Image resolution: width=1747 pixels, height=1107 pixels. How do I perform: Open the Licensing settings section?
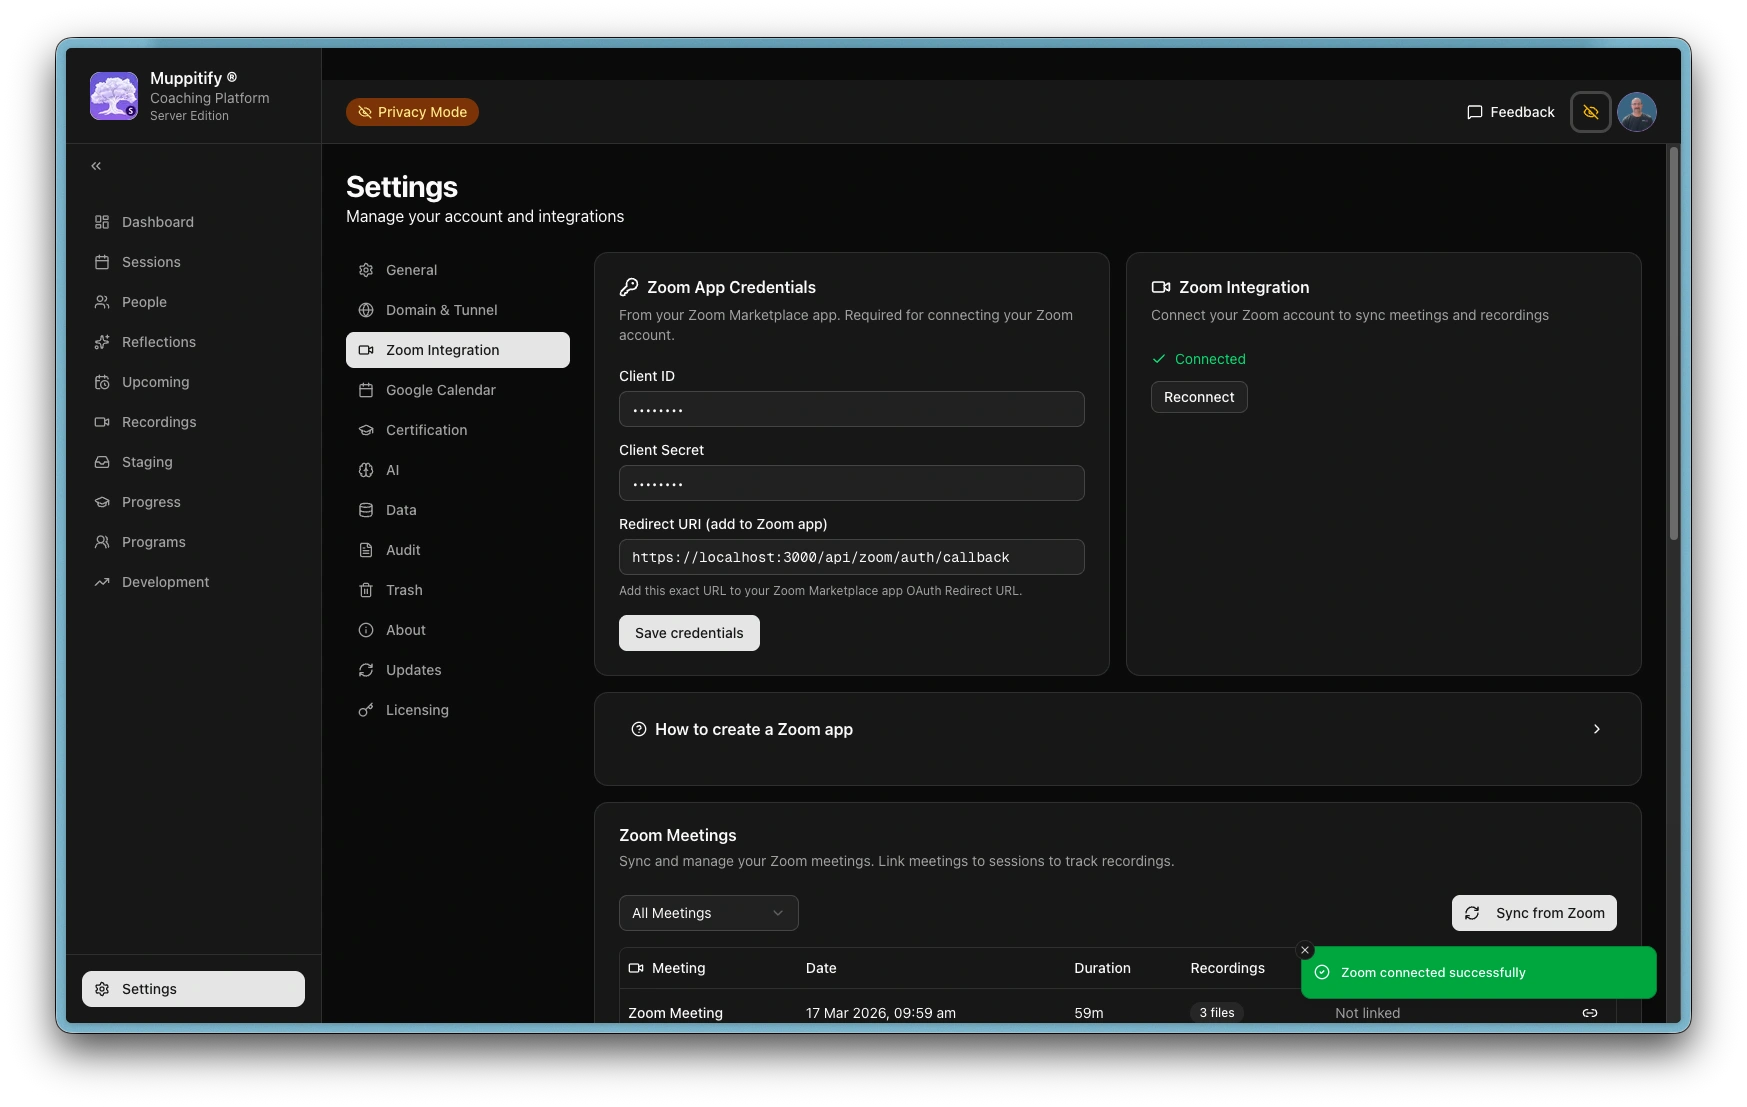[417, 710]
